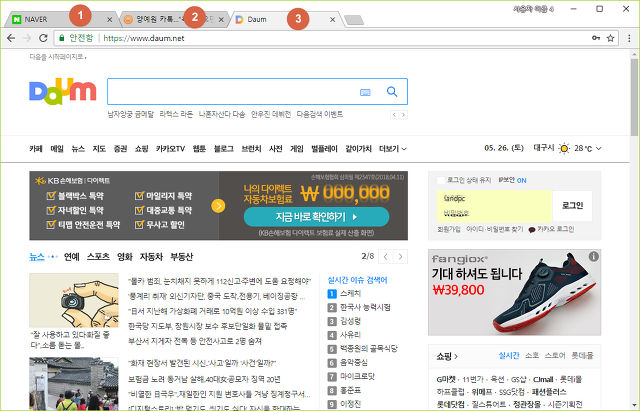Bookmark this page with star icon
The height and width of the screenshot is (411, 640).
point(610,38)
